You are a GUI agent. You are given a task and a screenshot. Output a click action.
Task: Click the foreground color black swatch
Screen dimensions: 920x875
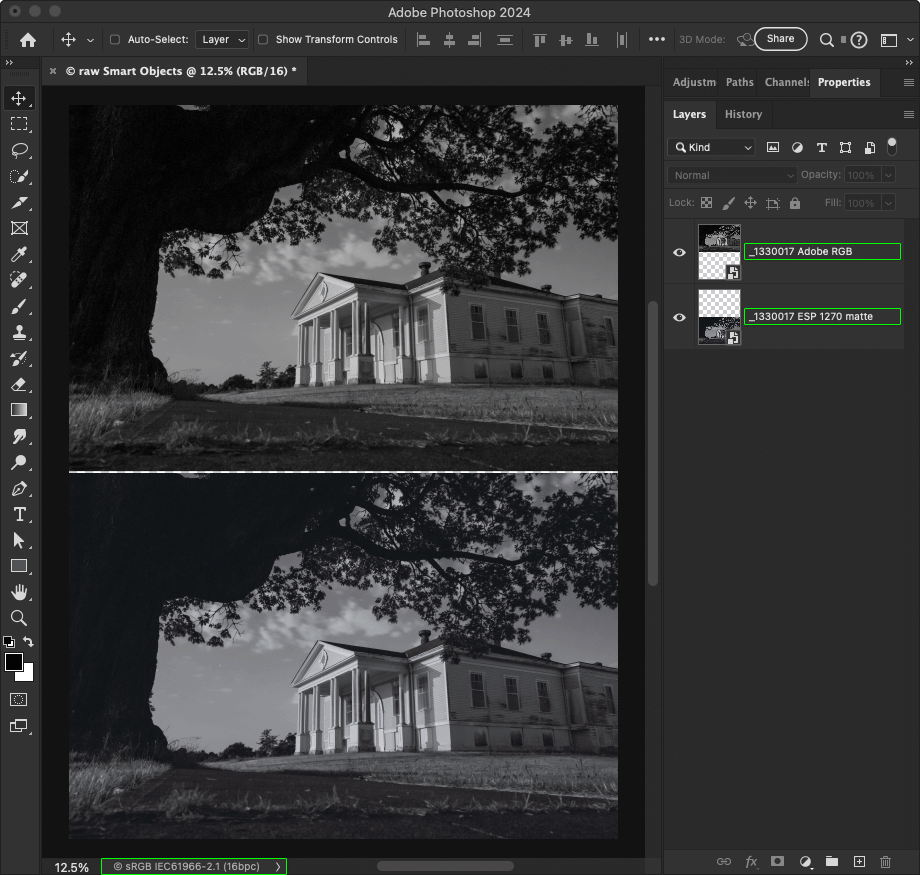point(13,661)
